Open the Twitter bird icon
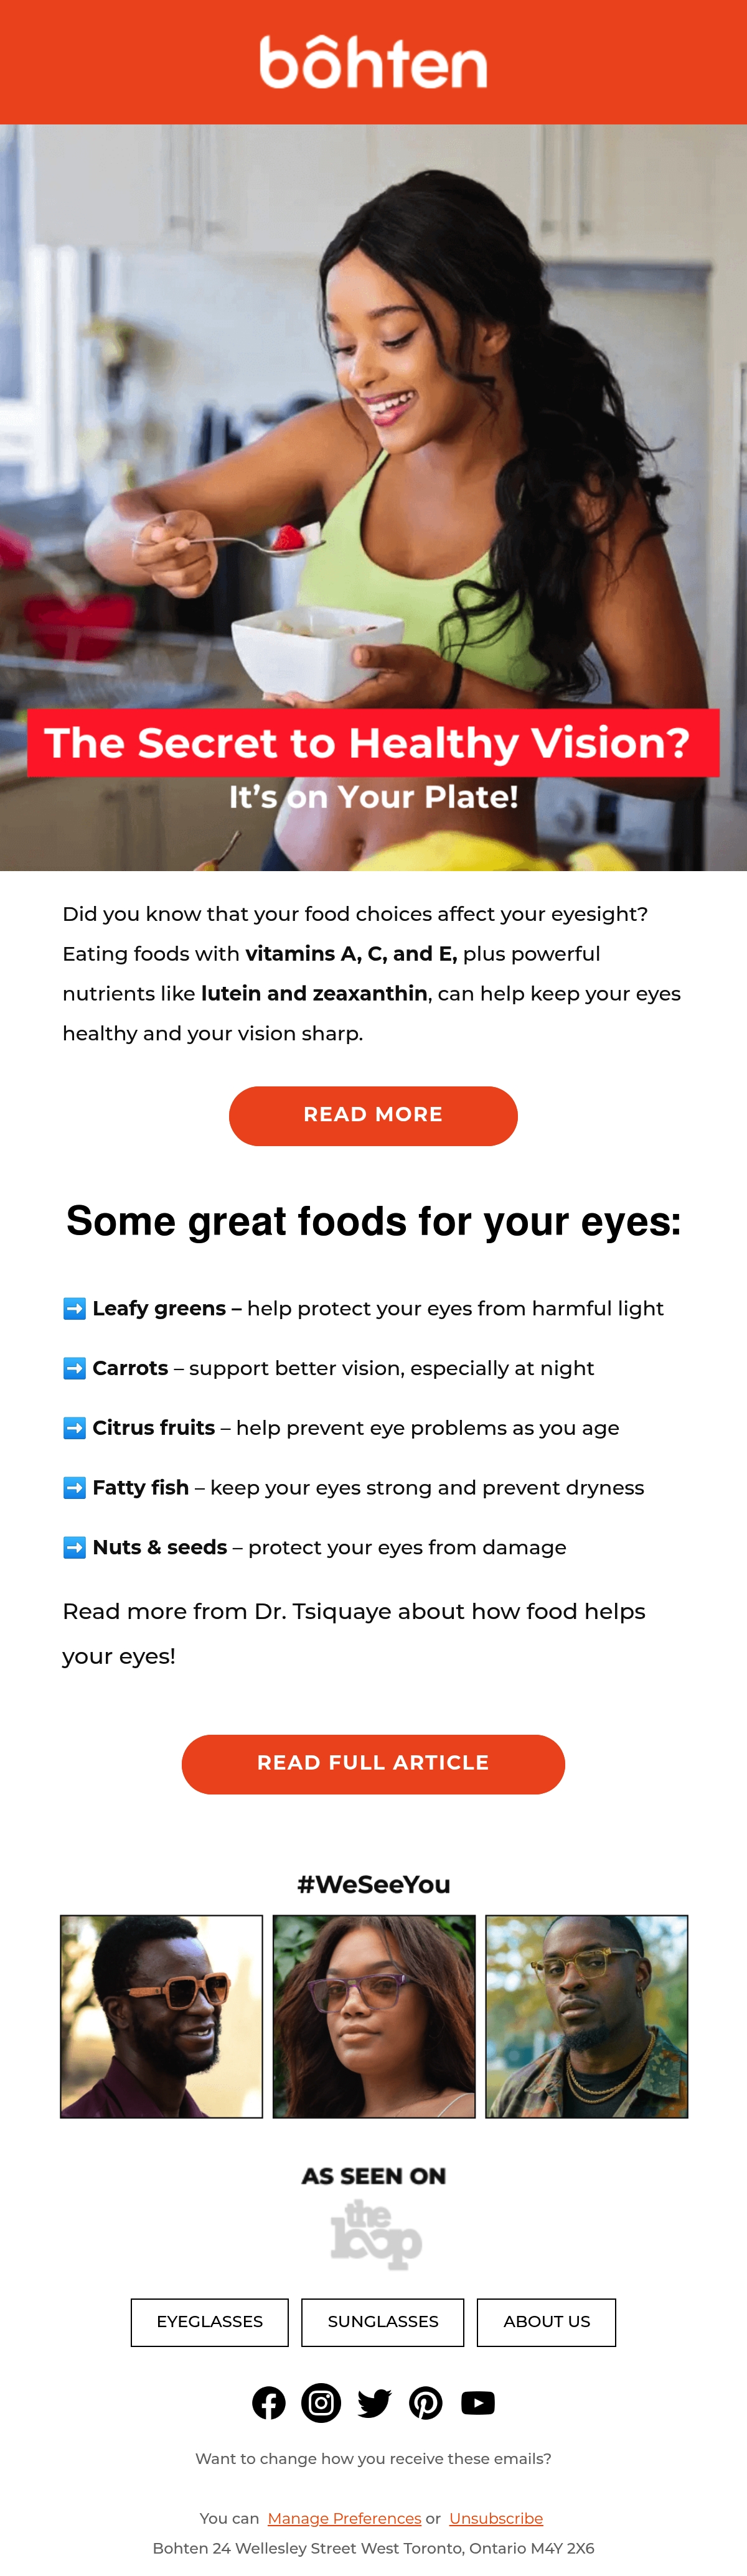This screenshot has width=747, height=2576. click(x=374, y=2403)
